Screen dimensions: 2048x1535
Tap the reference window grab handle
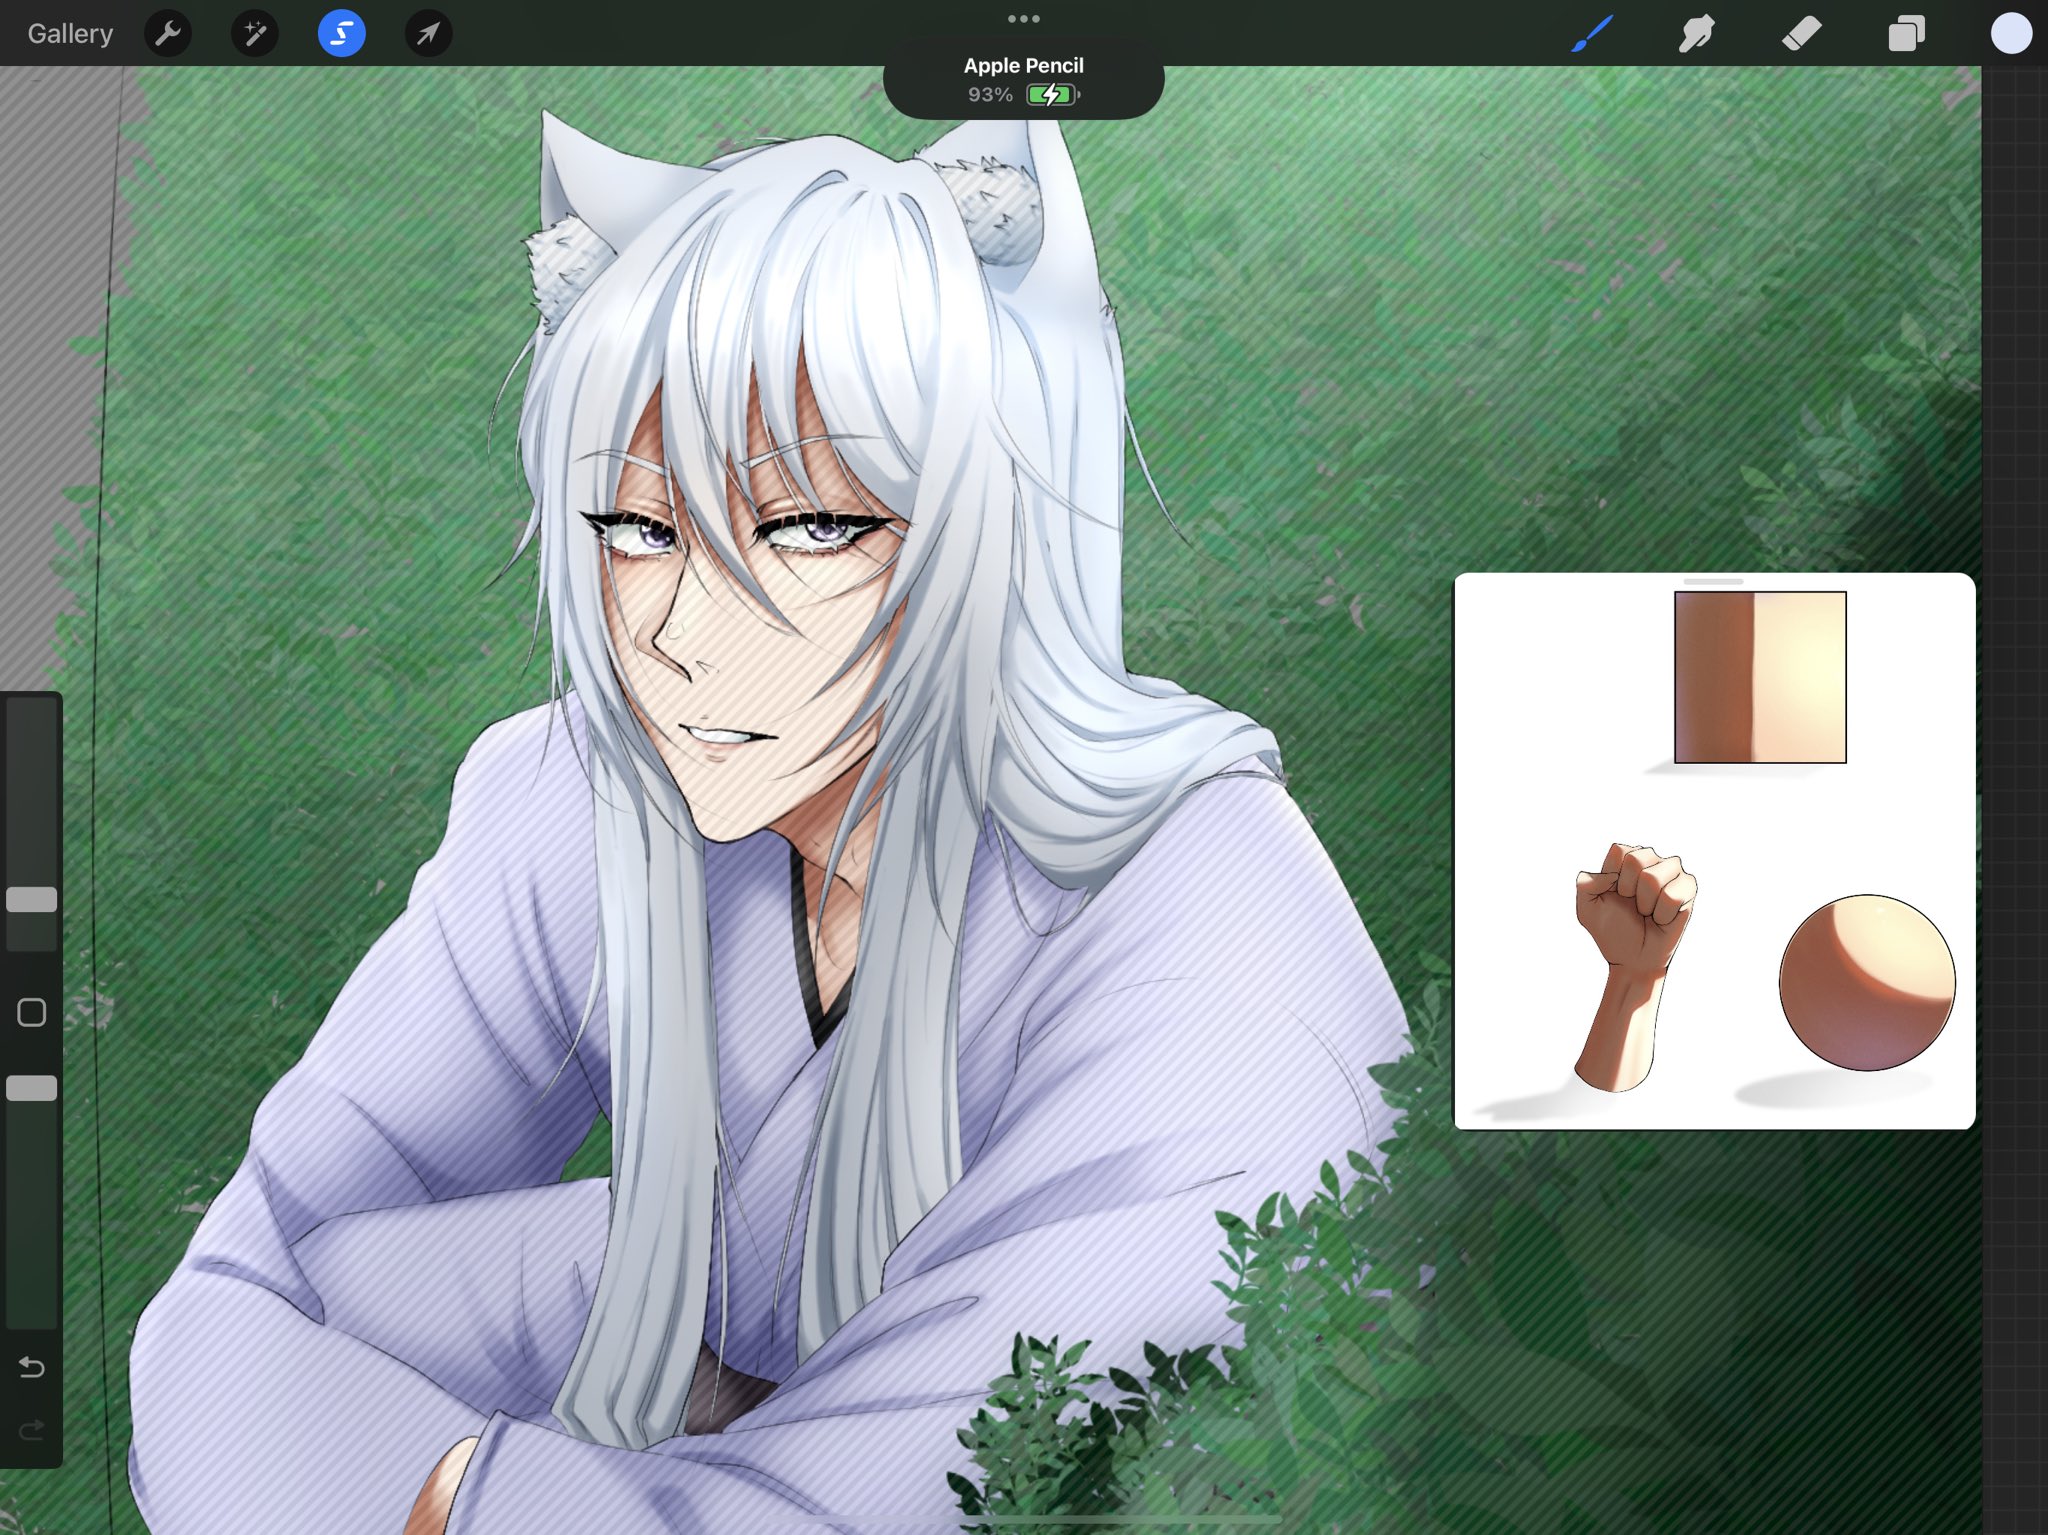point(1713,581)
